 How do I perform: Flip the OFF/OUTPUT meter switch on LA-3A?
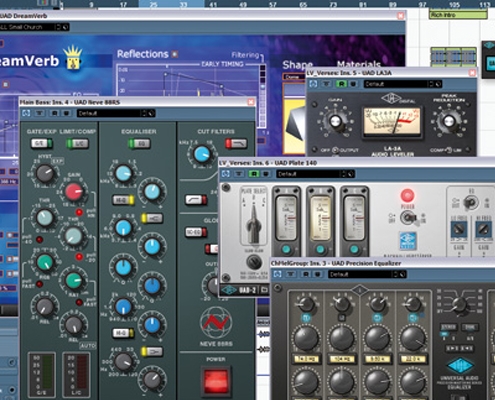(335, 150)
